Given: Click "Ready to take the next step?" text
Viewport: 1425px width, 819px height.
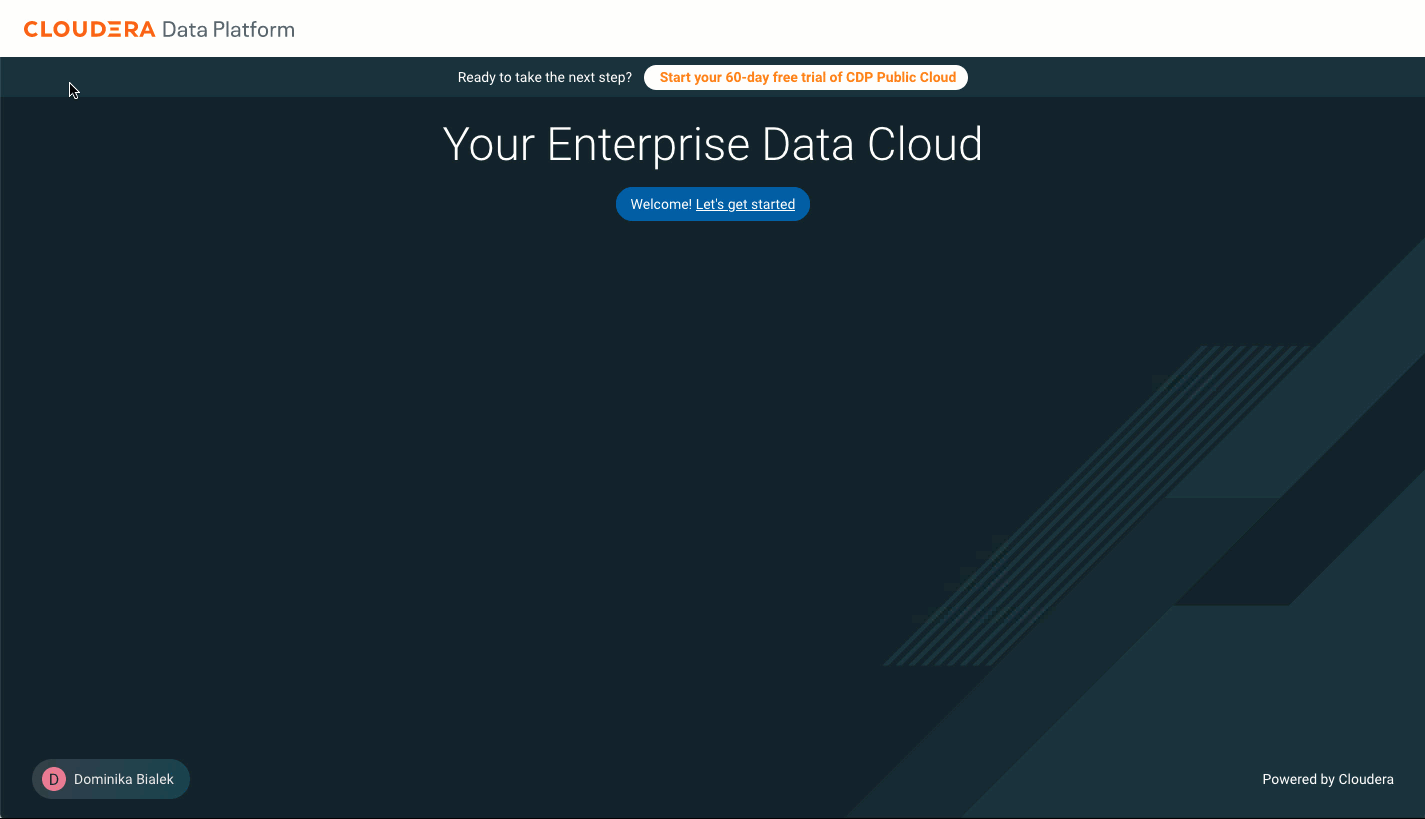Looking at the screenshot, I should point(545,77).
